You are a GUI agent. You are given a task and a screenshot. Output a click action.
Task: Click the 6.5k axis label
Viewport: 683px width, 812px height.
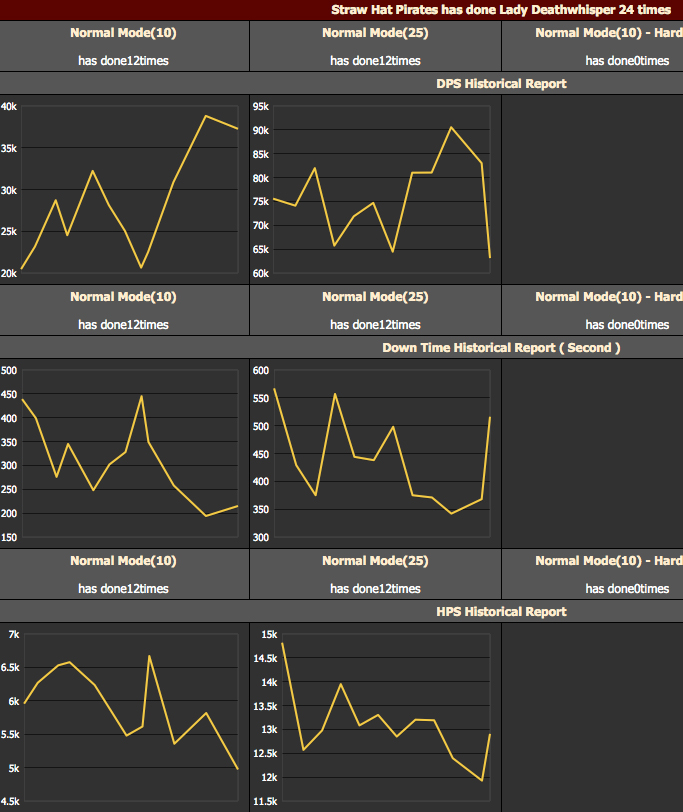coord(10,668)
